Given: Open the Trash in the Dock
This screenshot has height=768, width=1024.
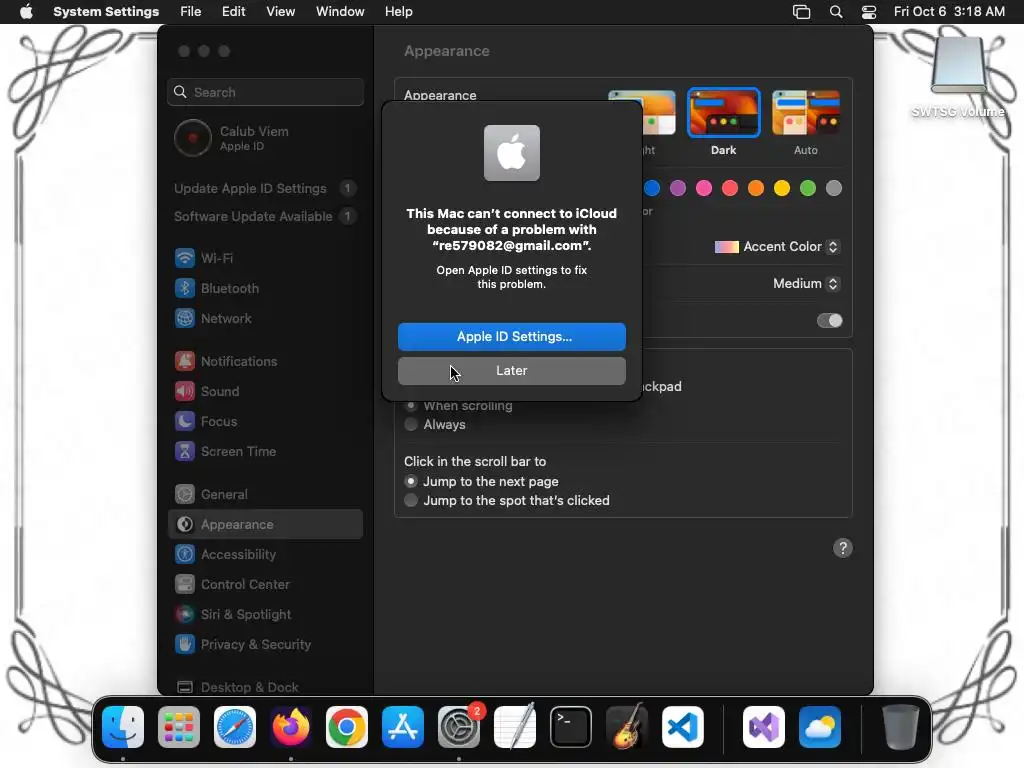Looking at the screenshot, I should coord(901,727).
